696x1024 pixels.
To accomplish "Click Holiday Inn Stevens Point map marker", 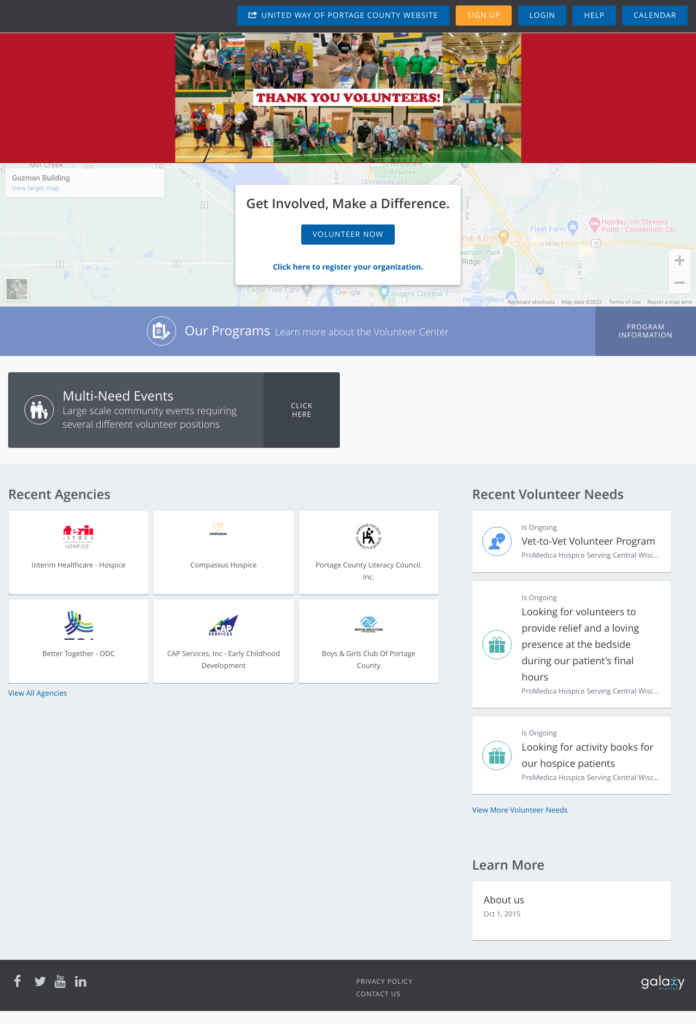I will pos(594,225).
